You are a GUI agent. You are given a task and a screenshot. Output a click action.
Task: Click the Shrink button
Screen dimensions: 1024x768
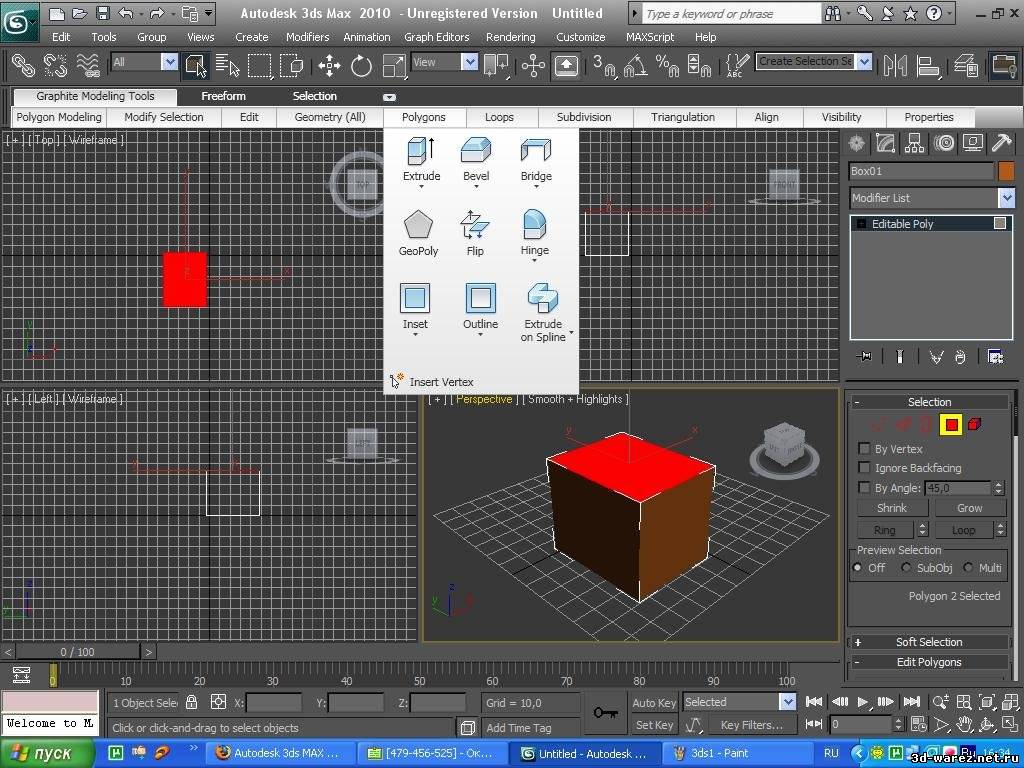click(x=891, y=507)
